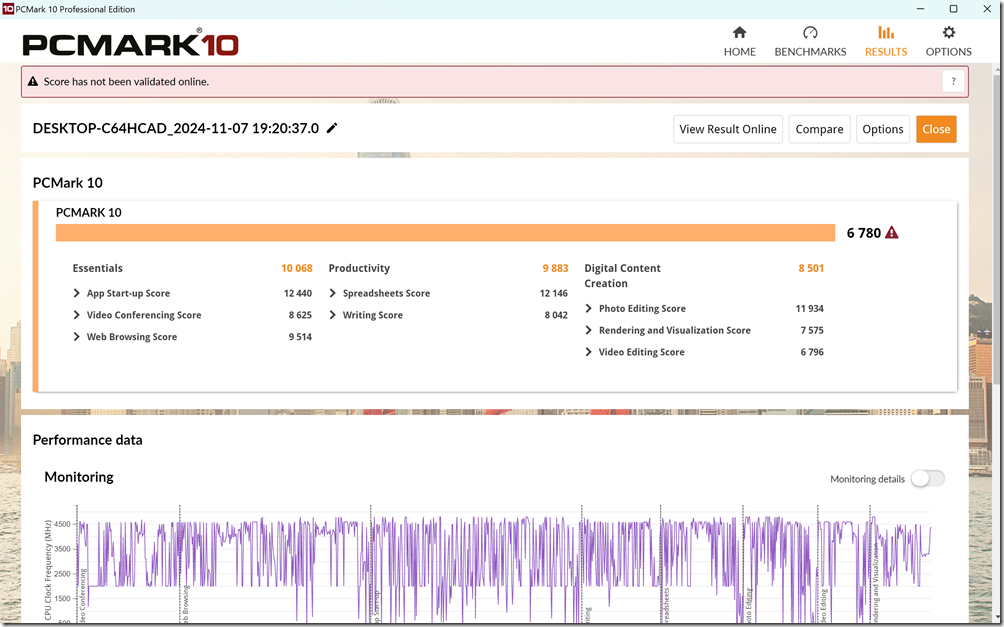1004x627 pixels.
Task: Click the red warning triangle beside 6 780
Action: click(x=891, y=233)
